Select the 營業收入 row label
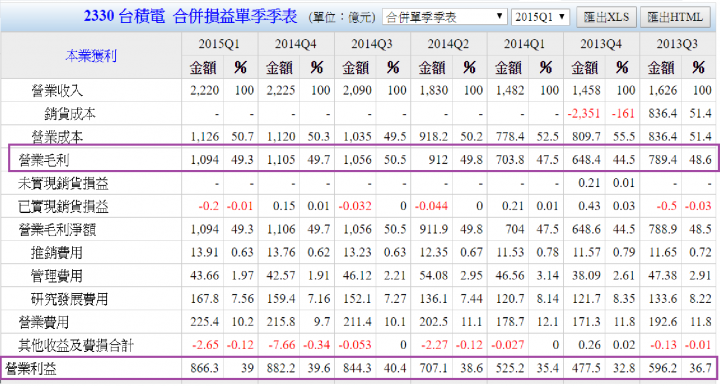Viewport: 720px width, 386px height. [x=57, y=90]
